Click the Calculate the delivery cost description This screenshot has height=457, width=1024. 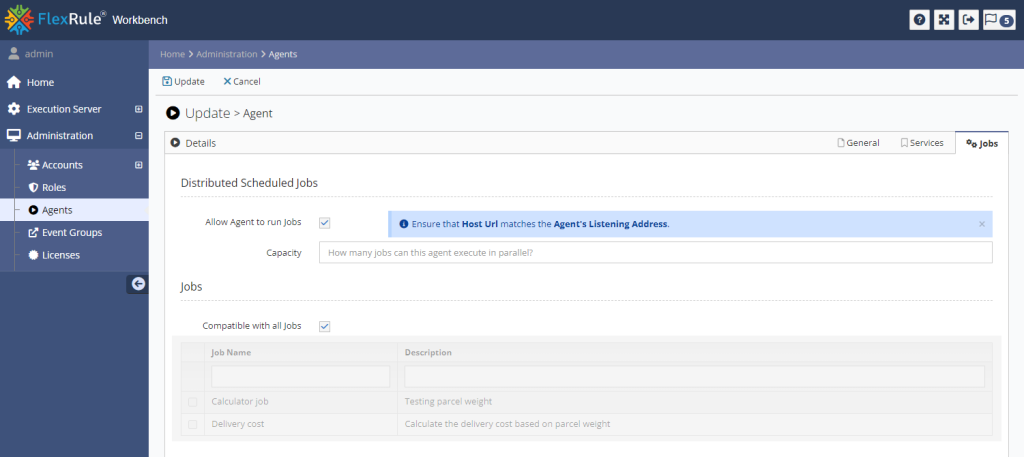pos(507,424)
